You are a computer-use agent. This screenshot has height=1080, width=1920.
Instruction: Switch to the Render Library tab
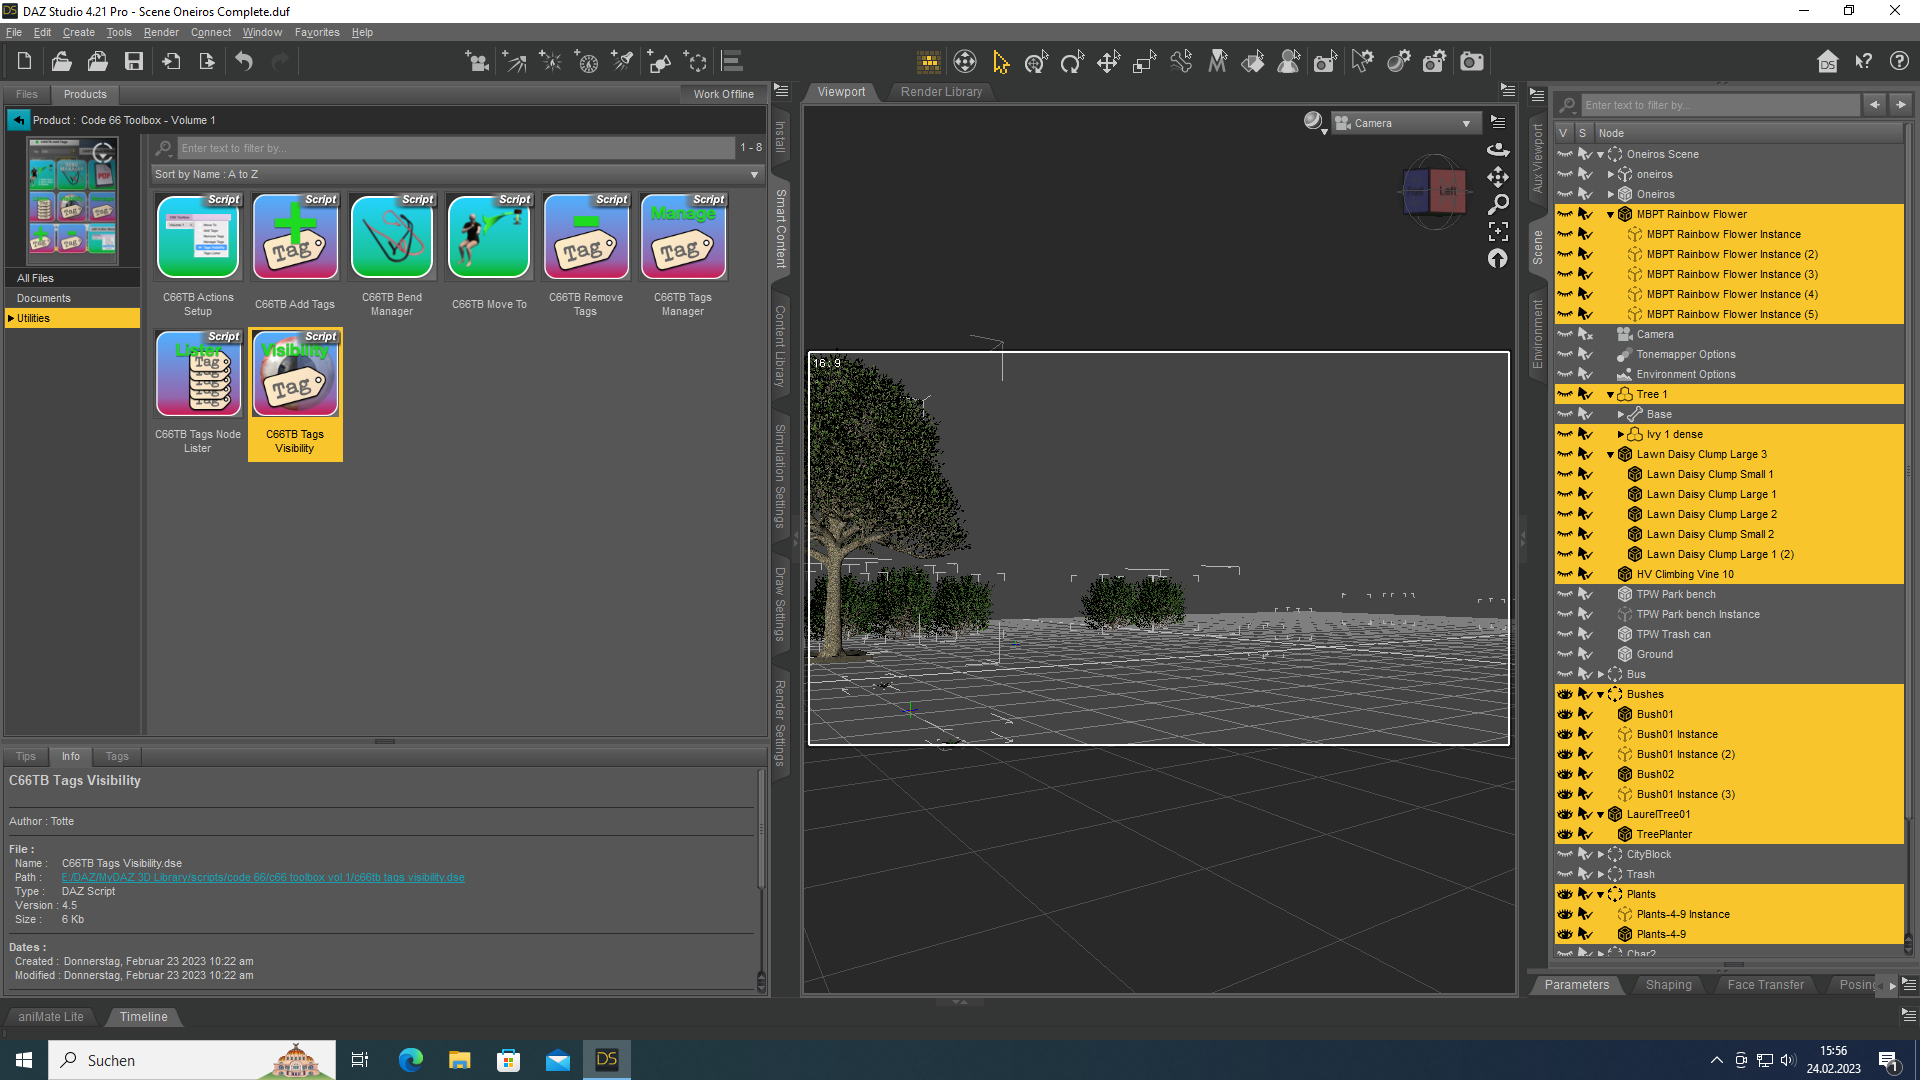click(941, 92)
